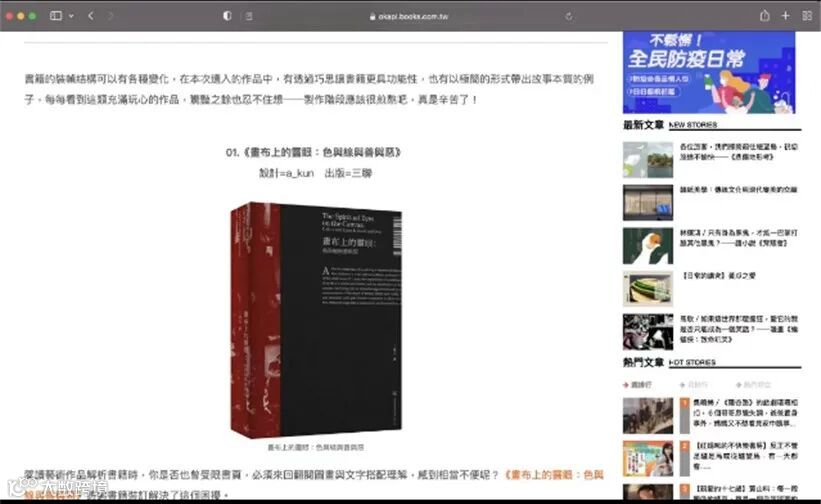Open the article title beside the goose thumbnail

(738, 238)
